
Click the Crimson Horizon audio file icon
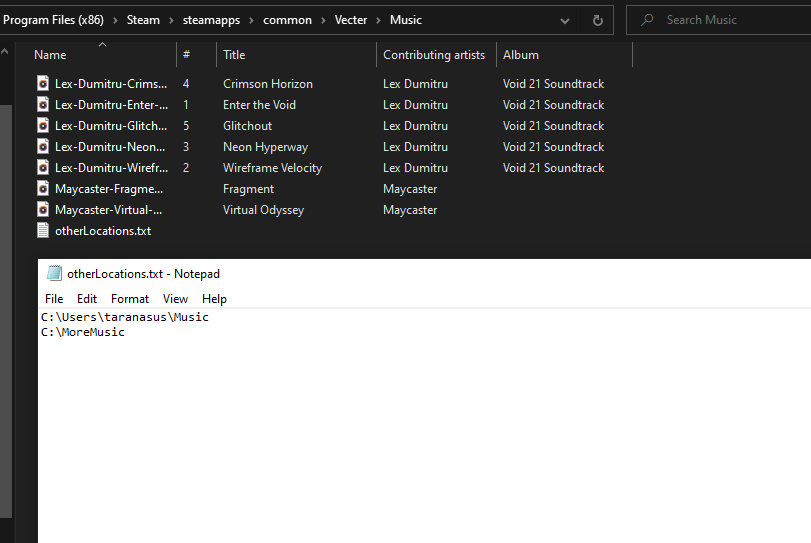point(43,84)
